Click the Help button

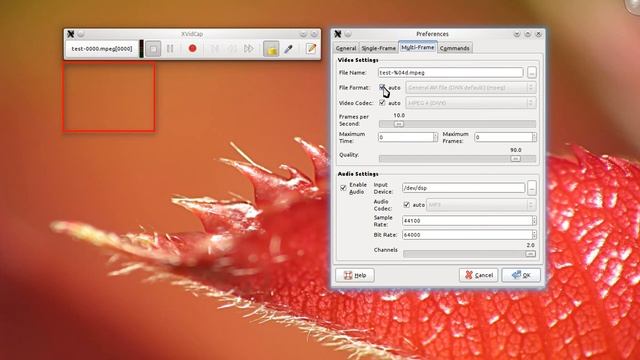355,275
